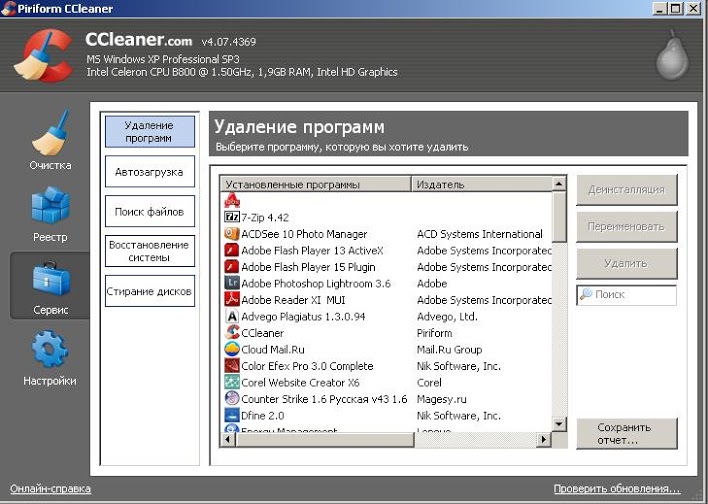This screenshot has height=504, width=708.
Task: Focus the Поиск search field
Action: point(627,294)
